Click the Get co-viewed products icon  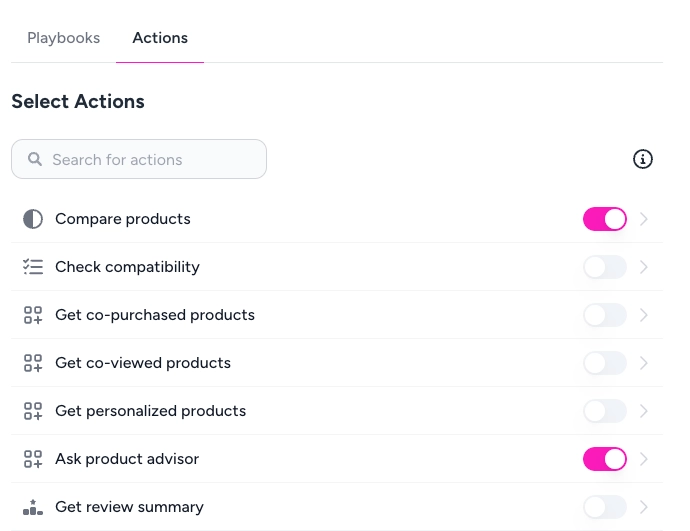coord(33,363)
